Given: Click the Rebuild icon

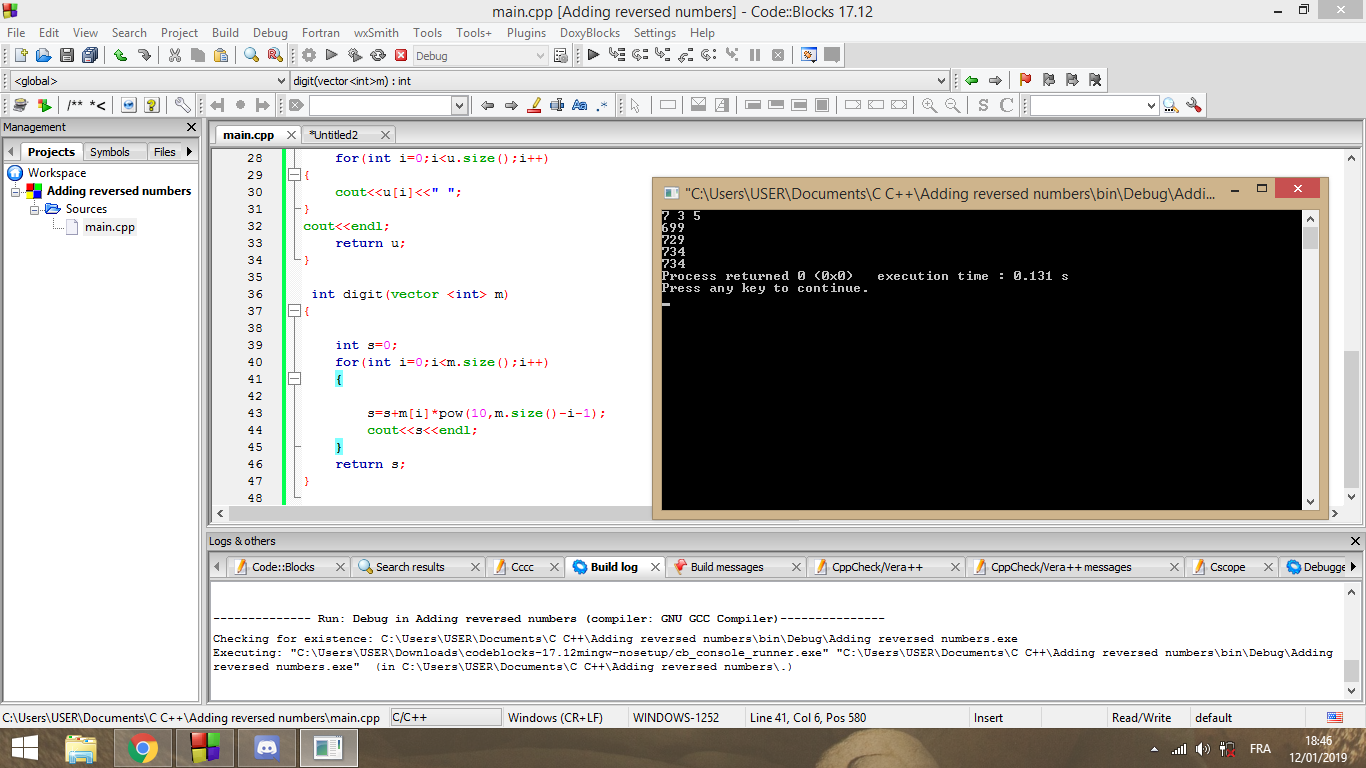Looking at the screenshot, I should [x=378, y=56].
